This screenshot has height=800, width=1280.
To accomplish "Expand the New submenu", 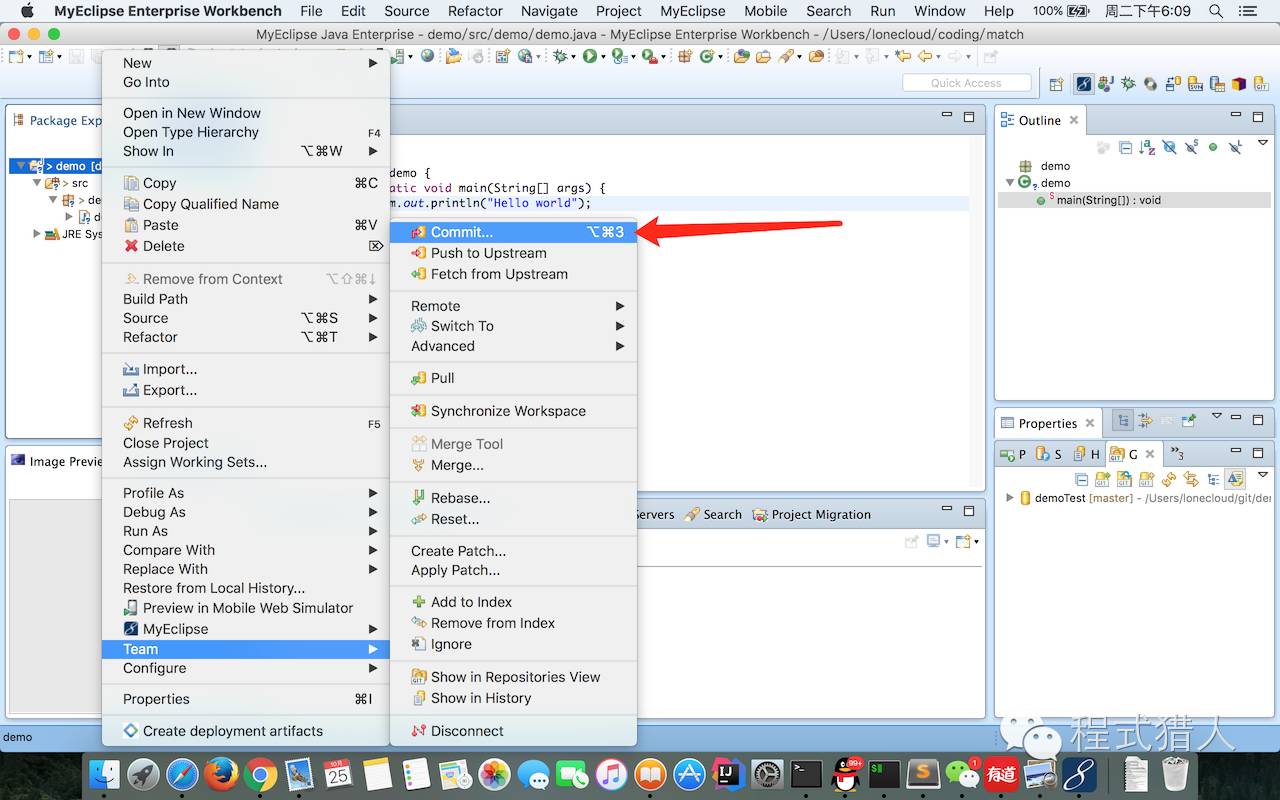I will 246,63.
